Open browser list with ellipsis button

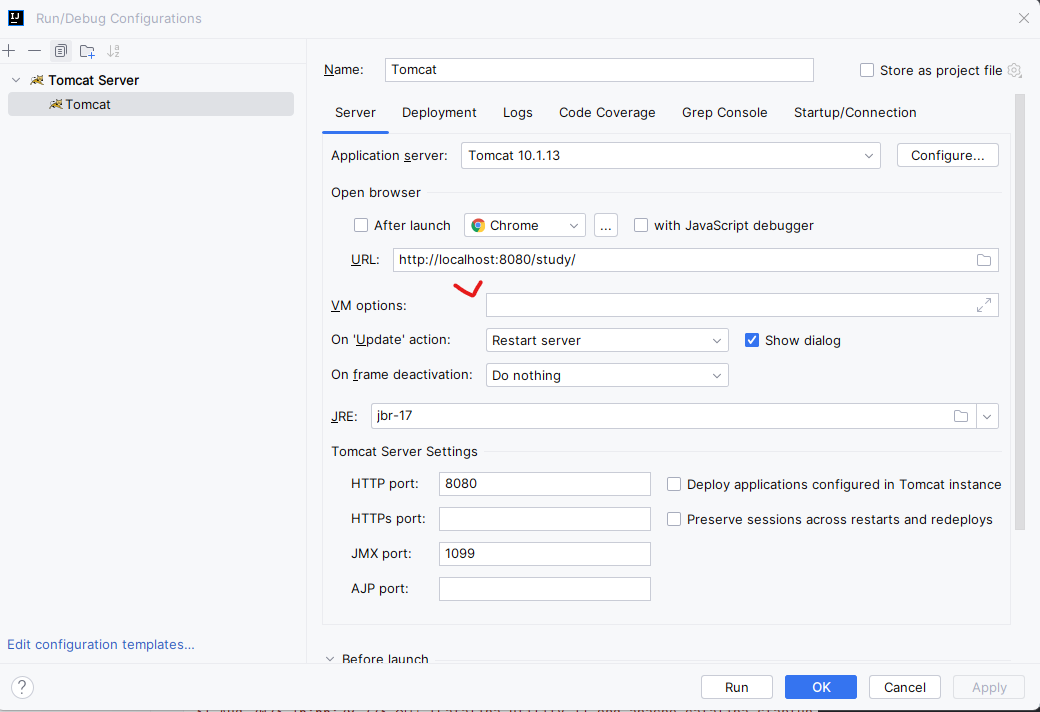coord(606,226)
